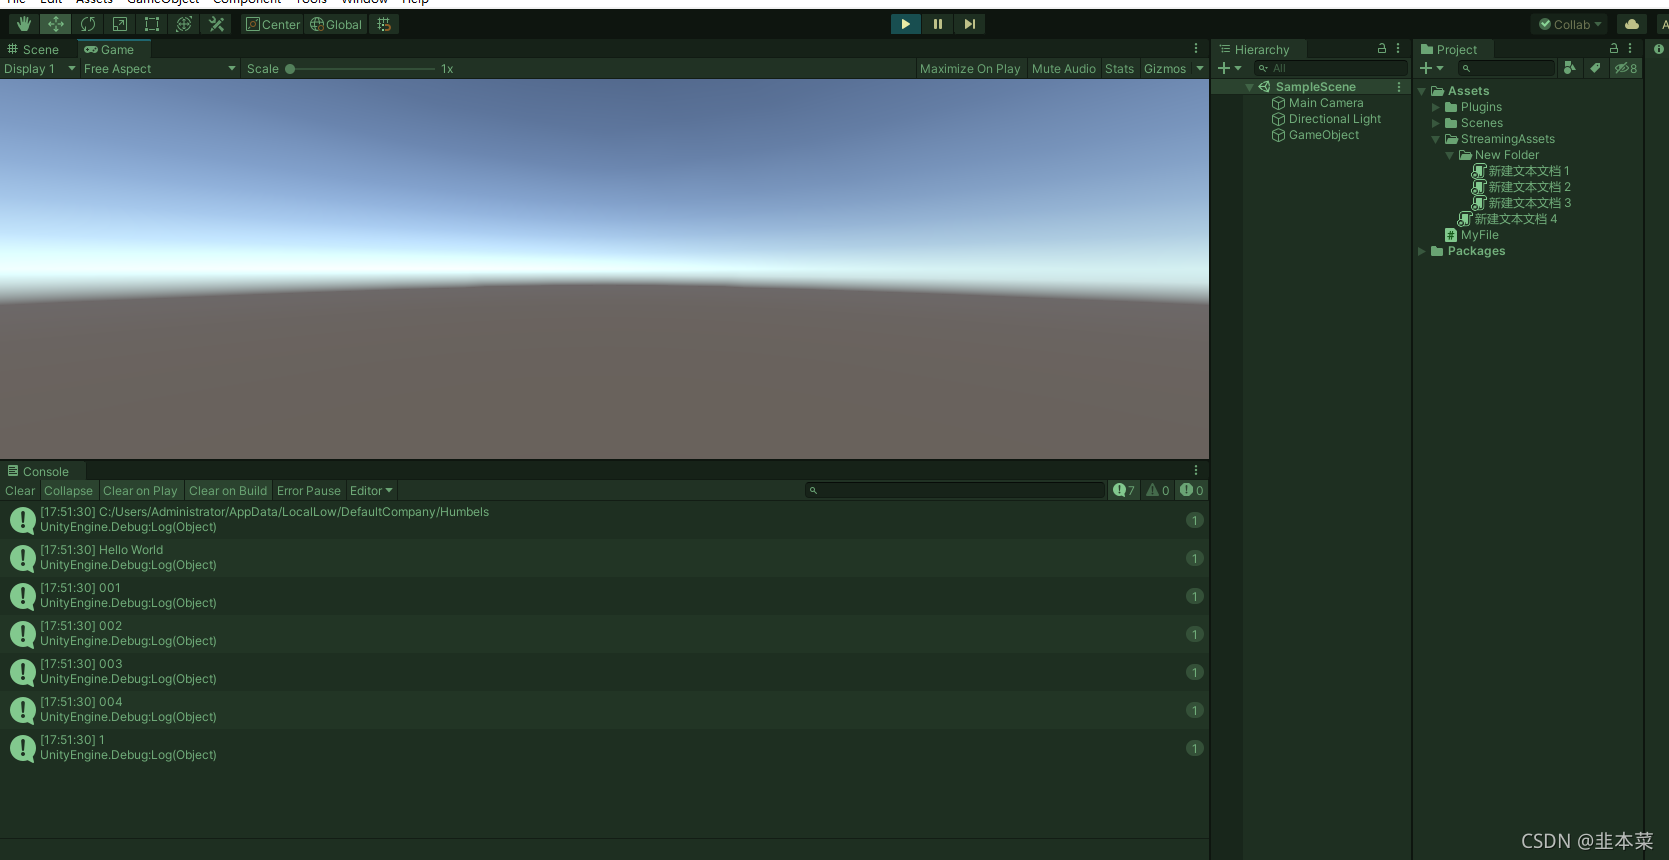Toggle Gizmos in Game view
Image resolution: width=1669 pixels, height=860 pixels.
click(x=1165, y=69)
